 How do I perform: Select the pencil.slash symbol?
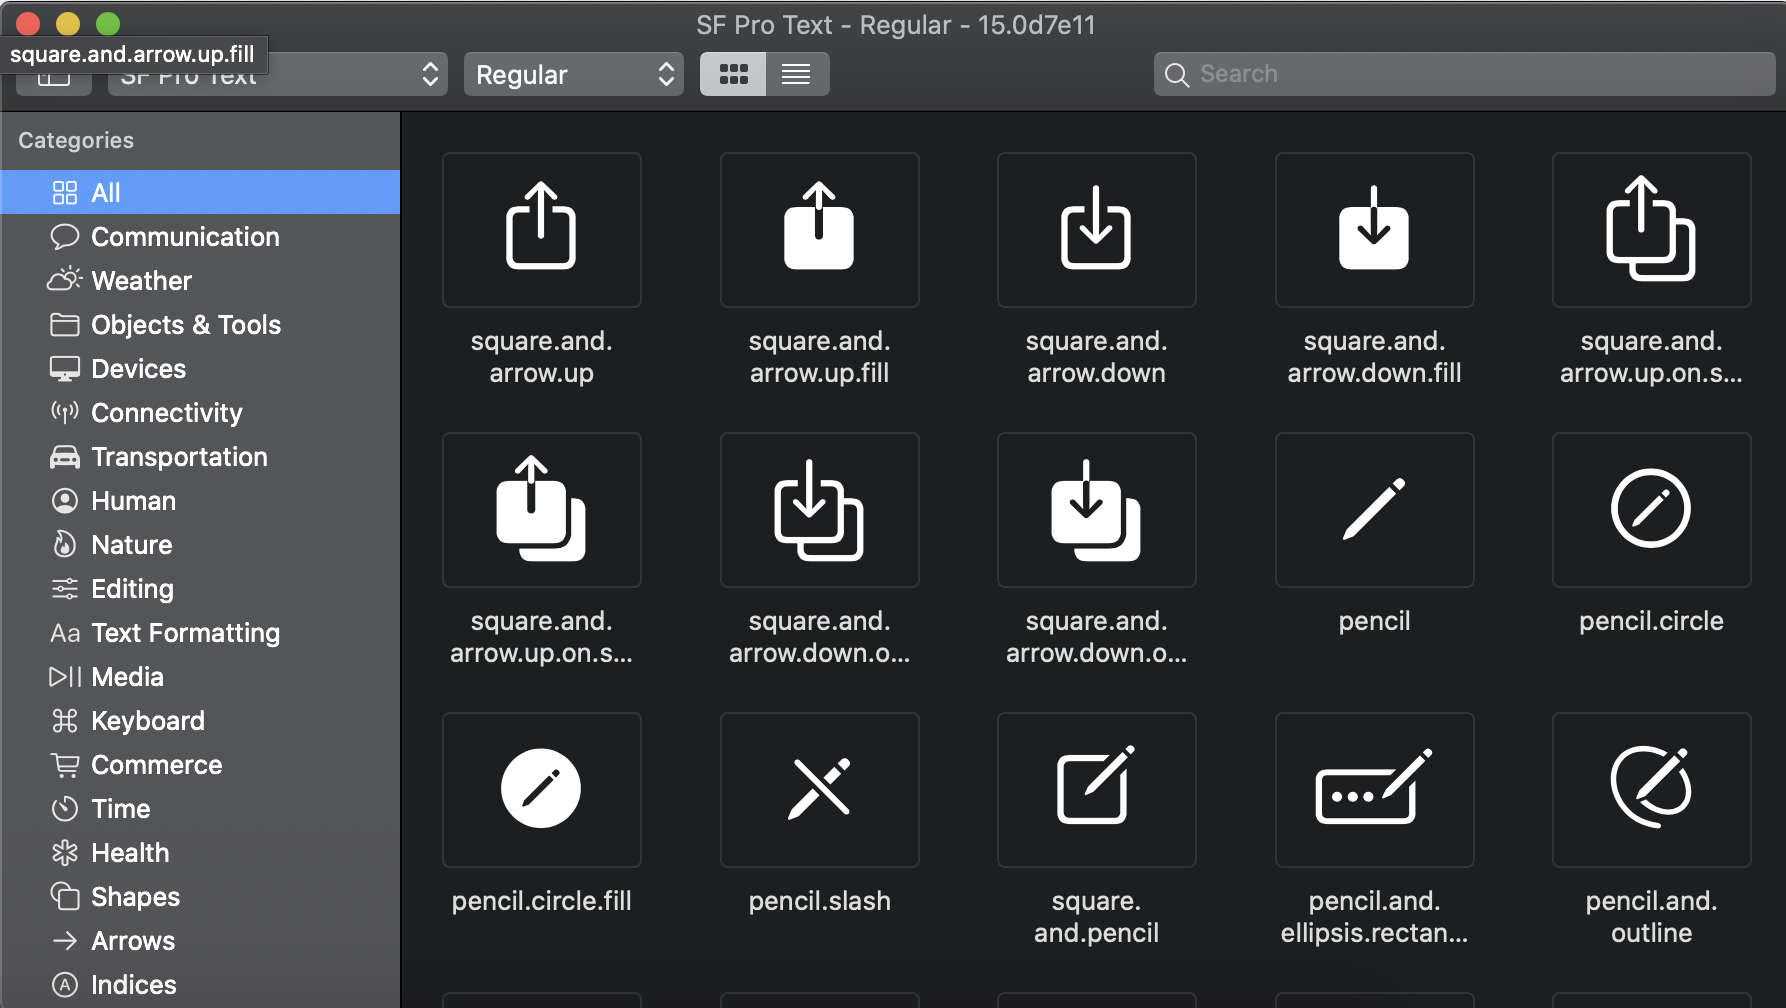pyautogui.click(x=819, y=790)
